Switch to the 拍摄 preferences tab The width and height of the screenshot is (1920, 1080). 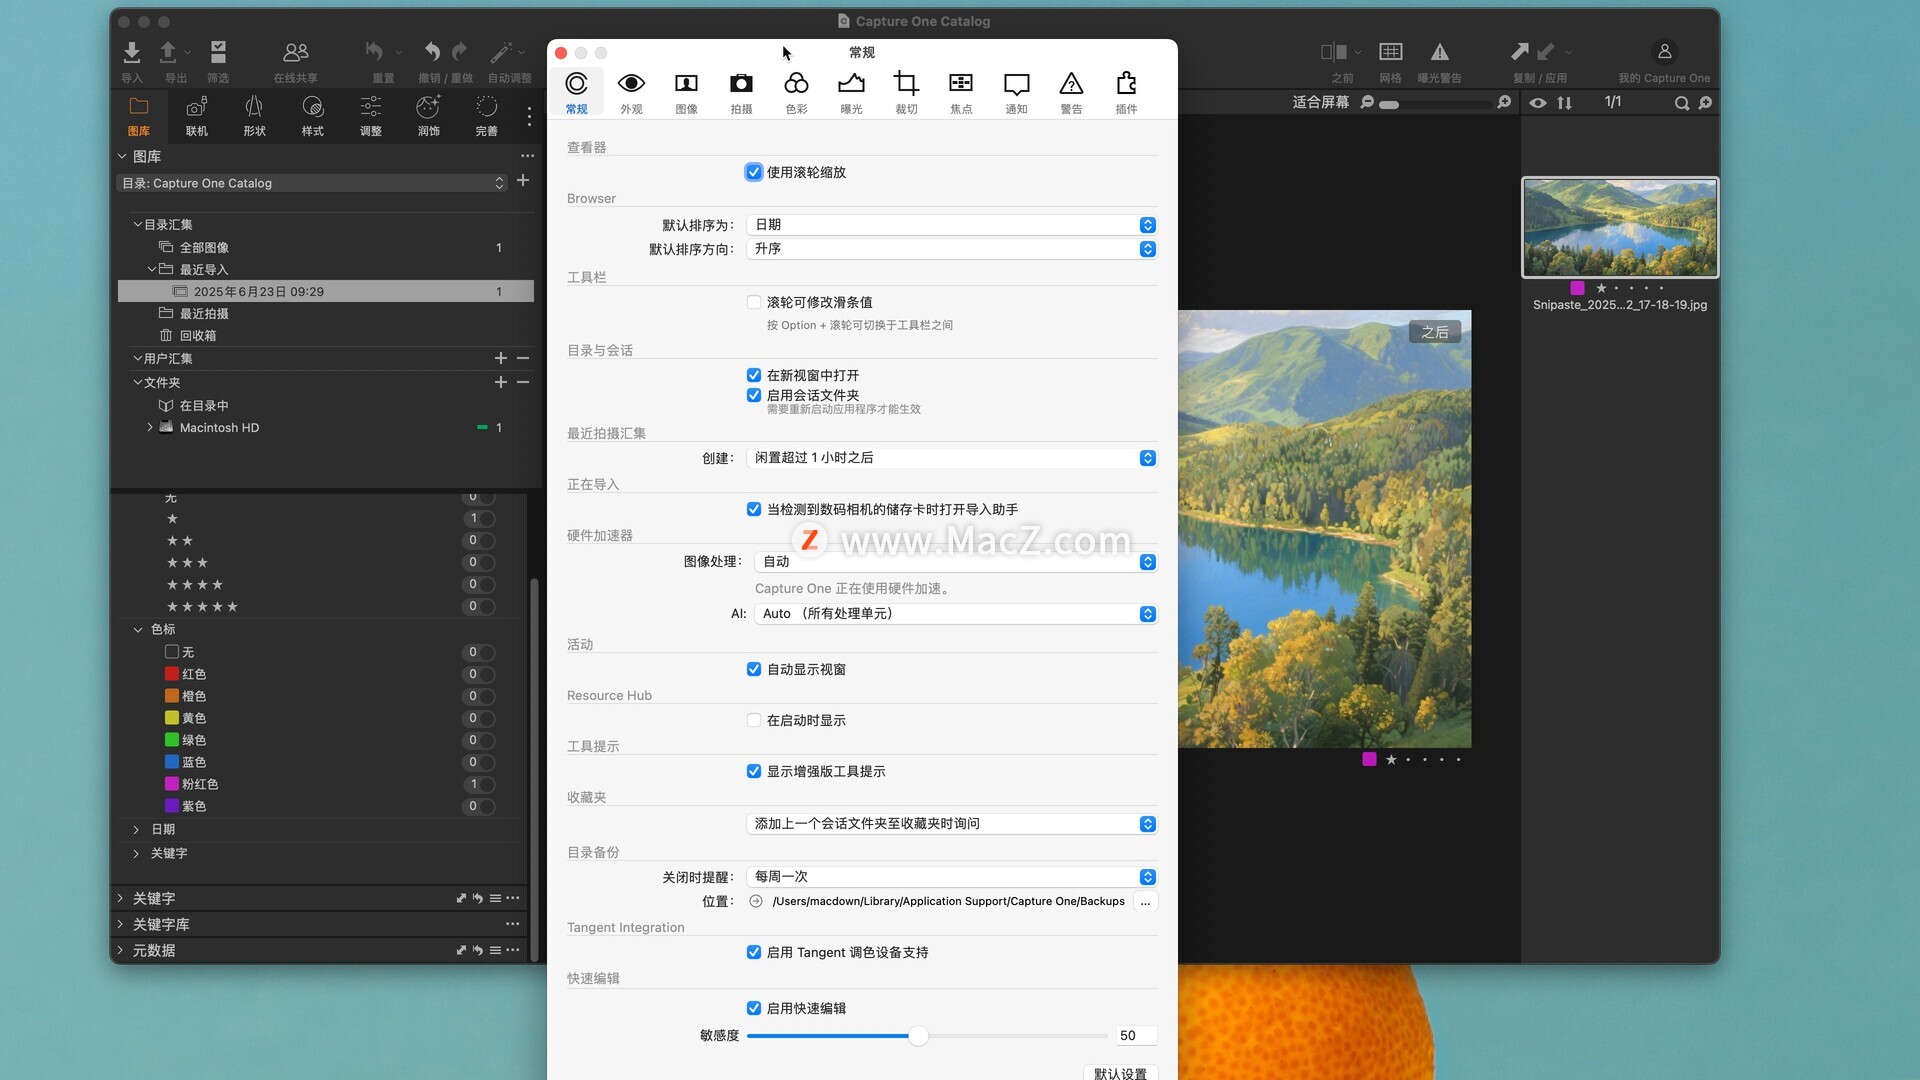tap(741, 93)
